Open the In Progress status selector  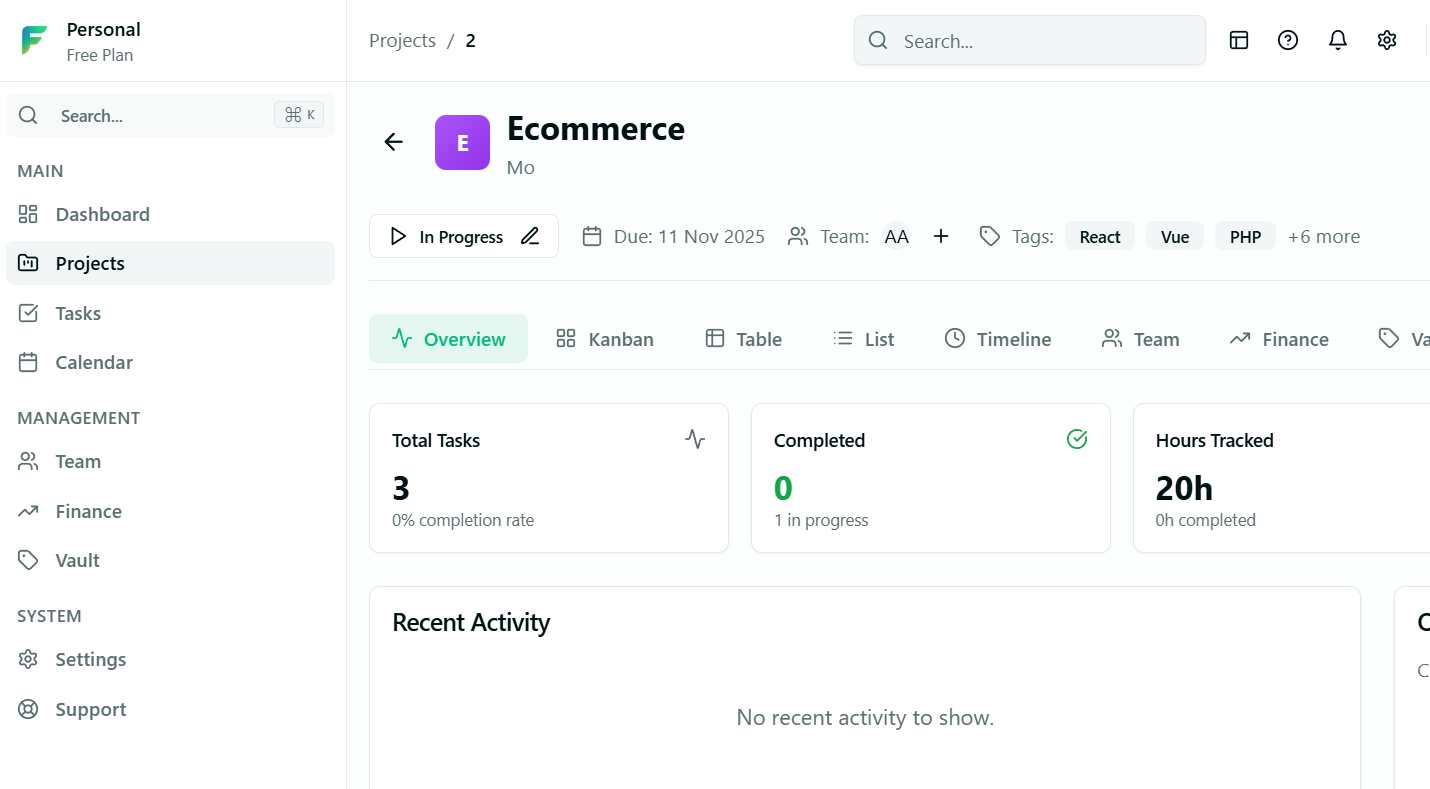tap(448, 236)
